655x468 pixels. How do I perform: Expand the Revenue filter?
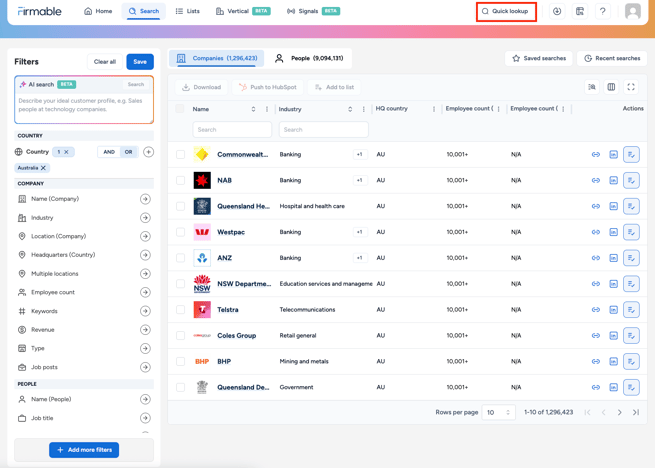(x=145, y=330)
